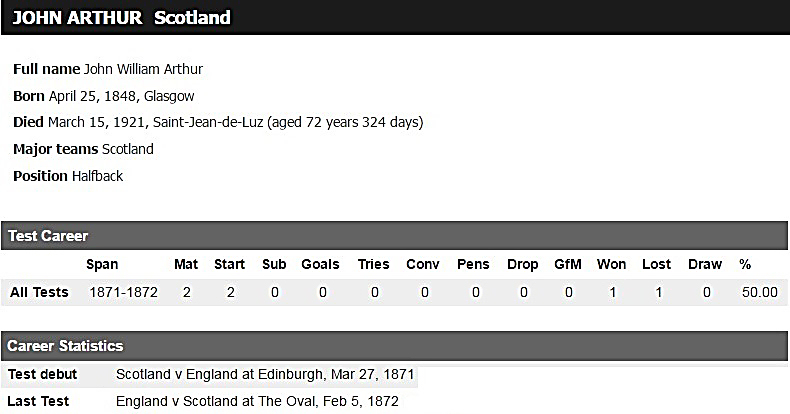The width and height of the screenshot is (790, 414).
Task: Select the Test Career section header
Action: click(x=48, y=236)
